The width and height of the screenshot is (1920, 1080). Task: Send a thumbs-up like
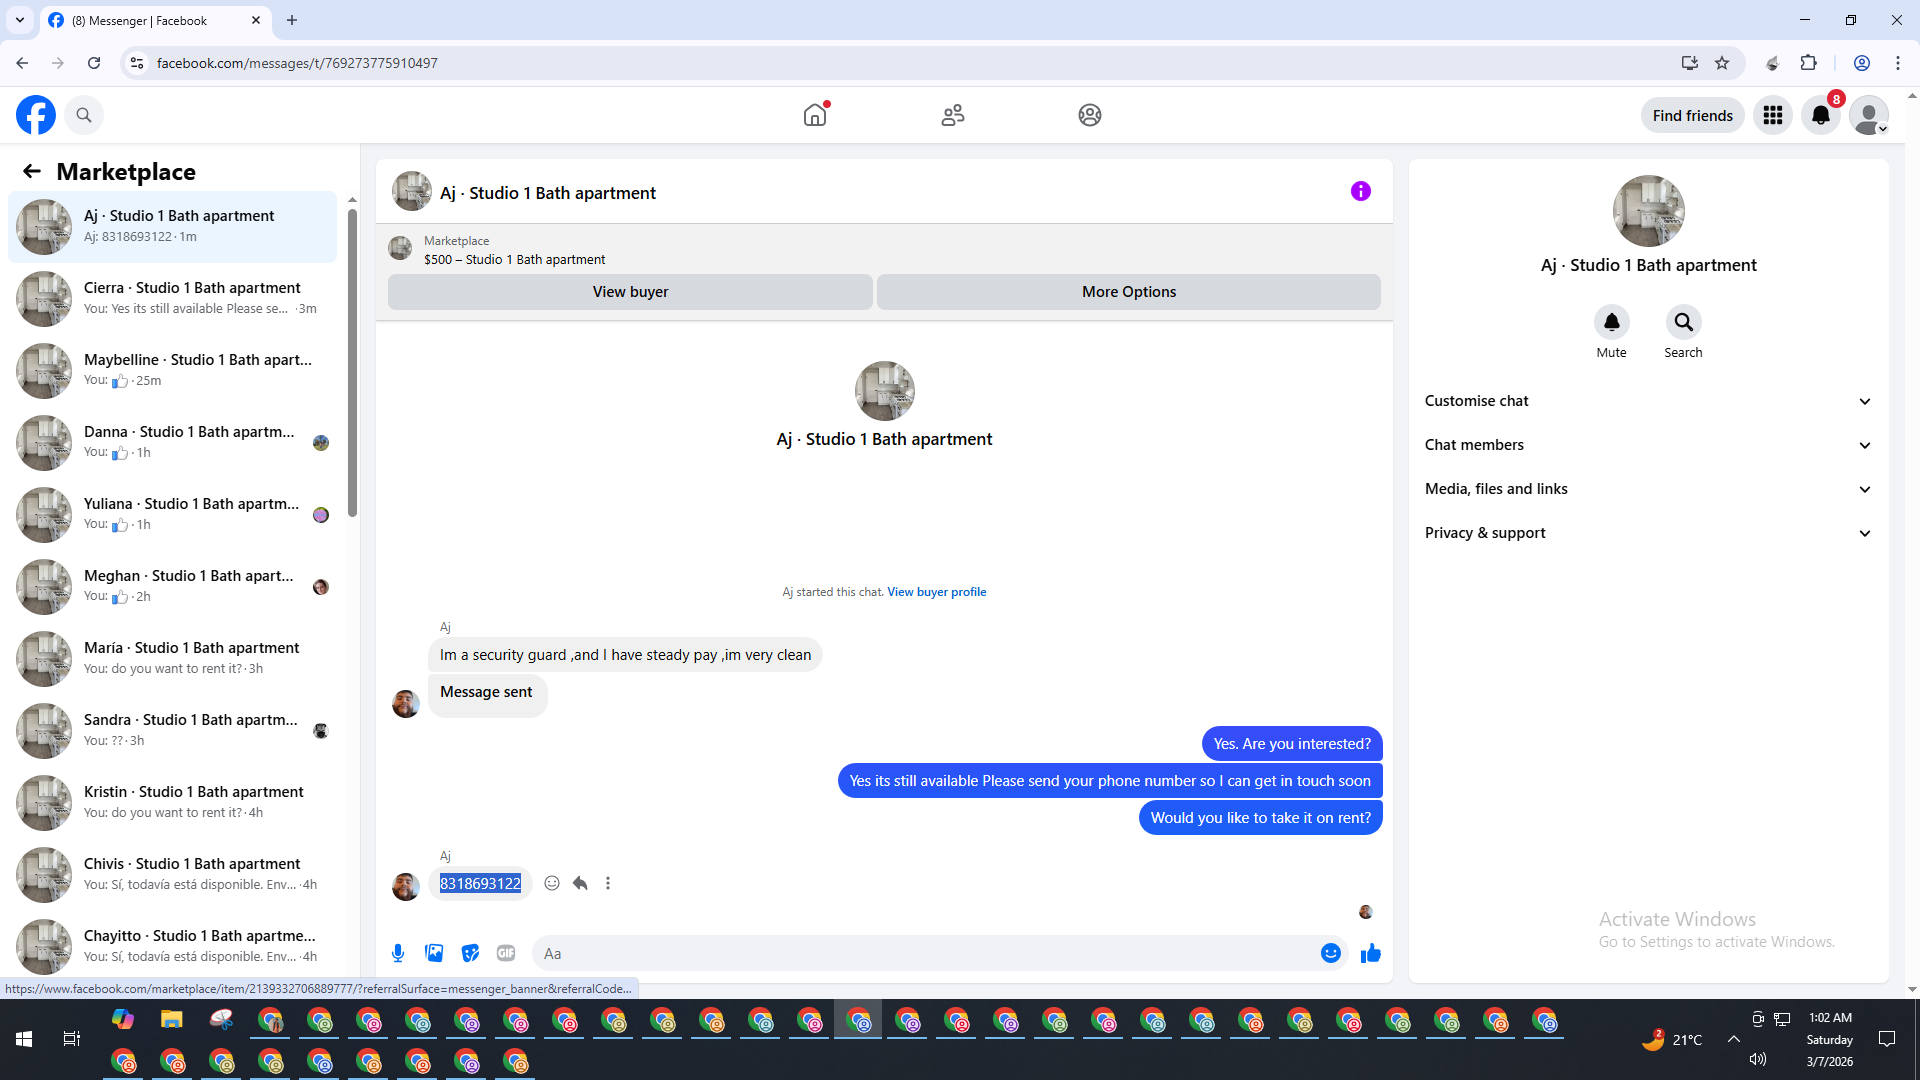pyautogui.click(x=1370, y=953)
